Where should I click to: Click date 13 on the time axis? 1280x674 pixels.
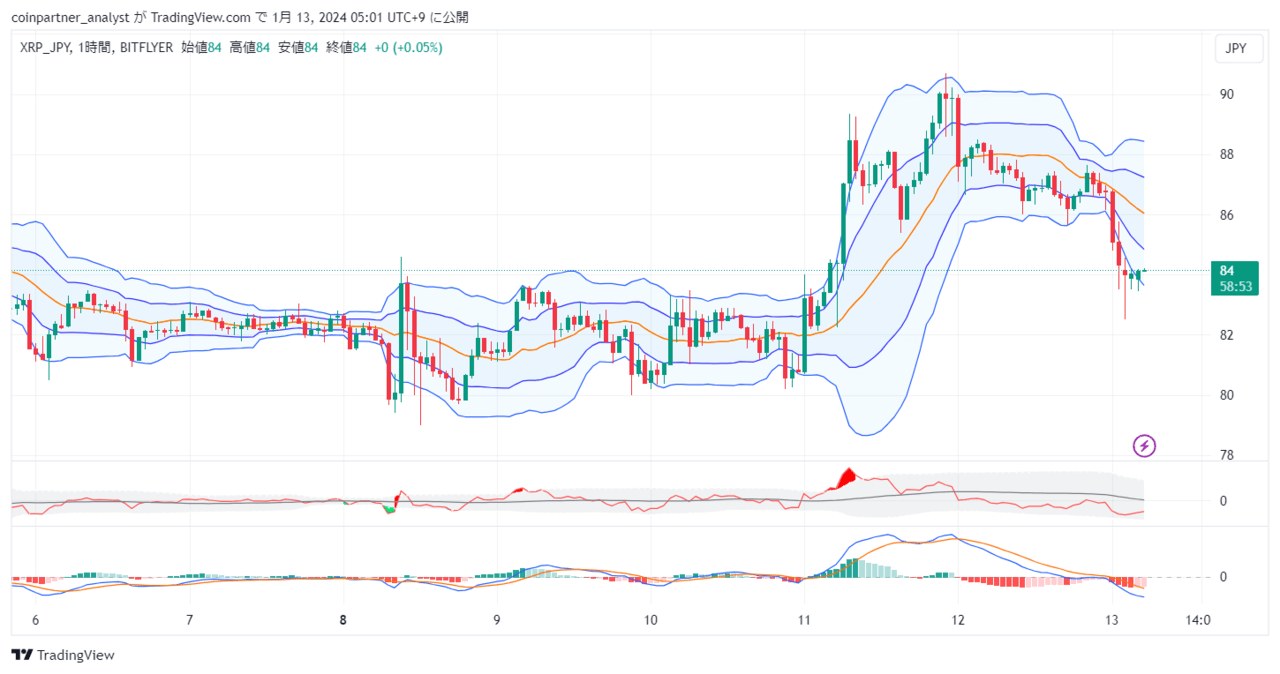pyautogui.click(x=1112, y=620)
